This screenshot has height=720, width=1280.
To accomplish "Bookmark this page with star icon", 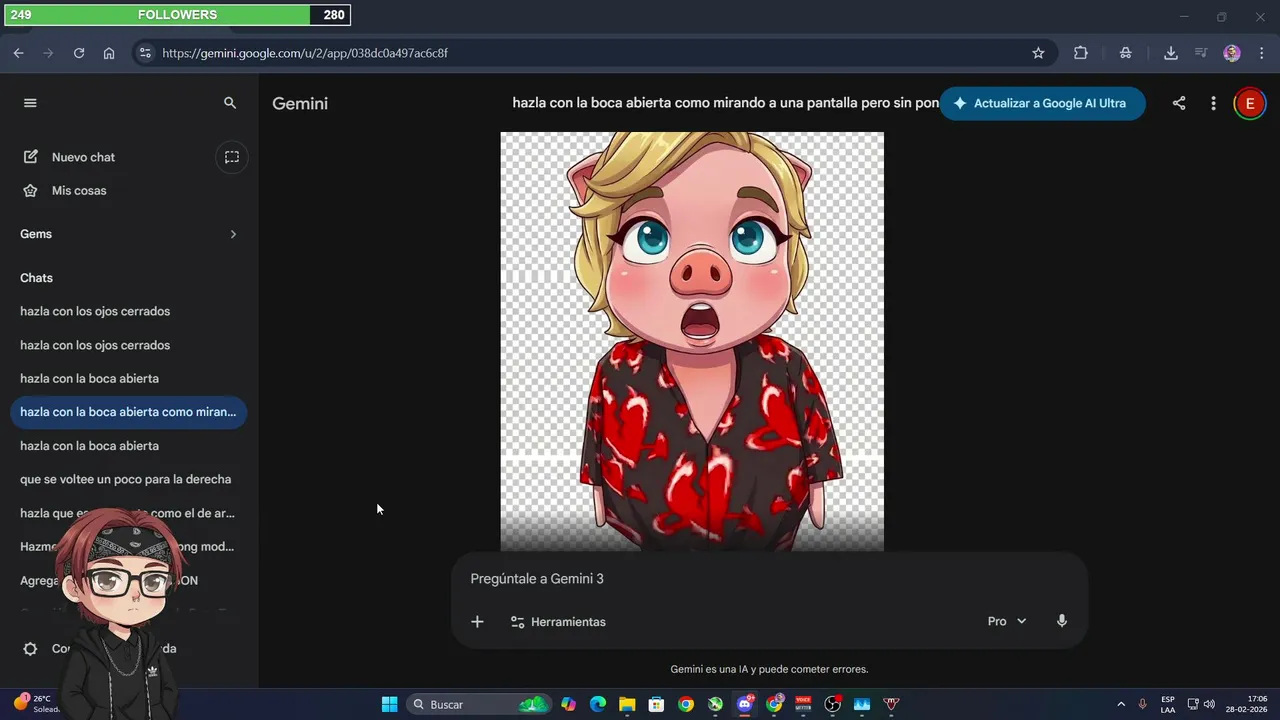I will (x=1038, y=53).
